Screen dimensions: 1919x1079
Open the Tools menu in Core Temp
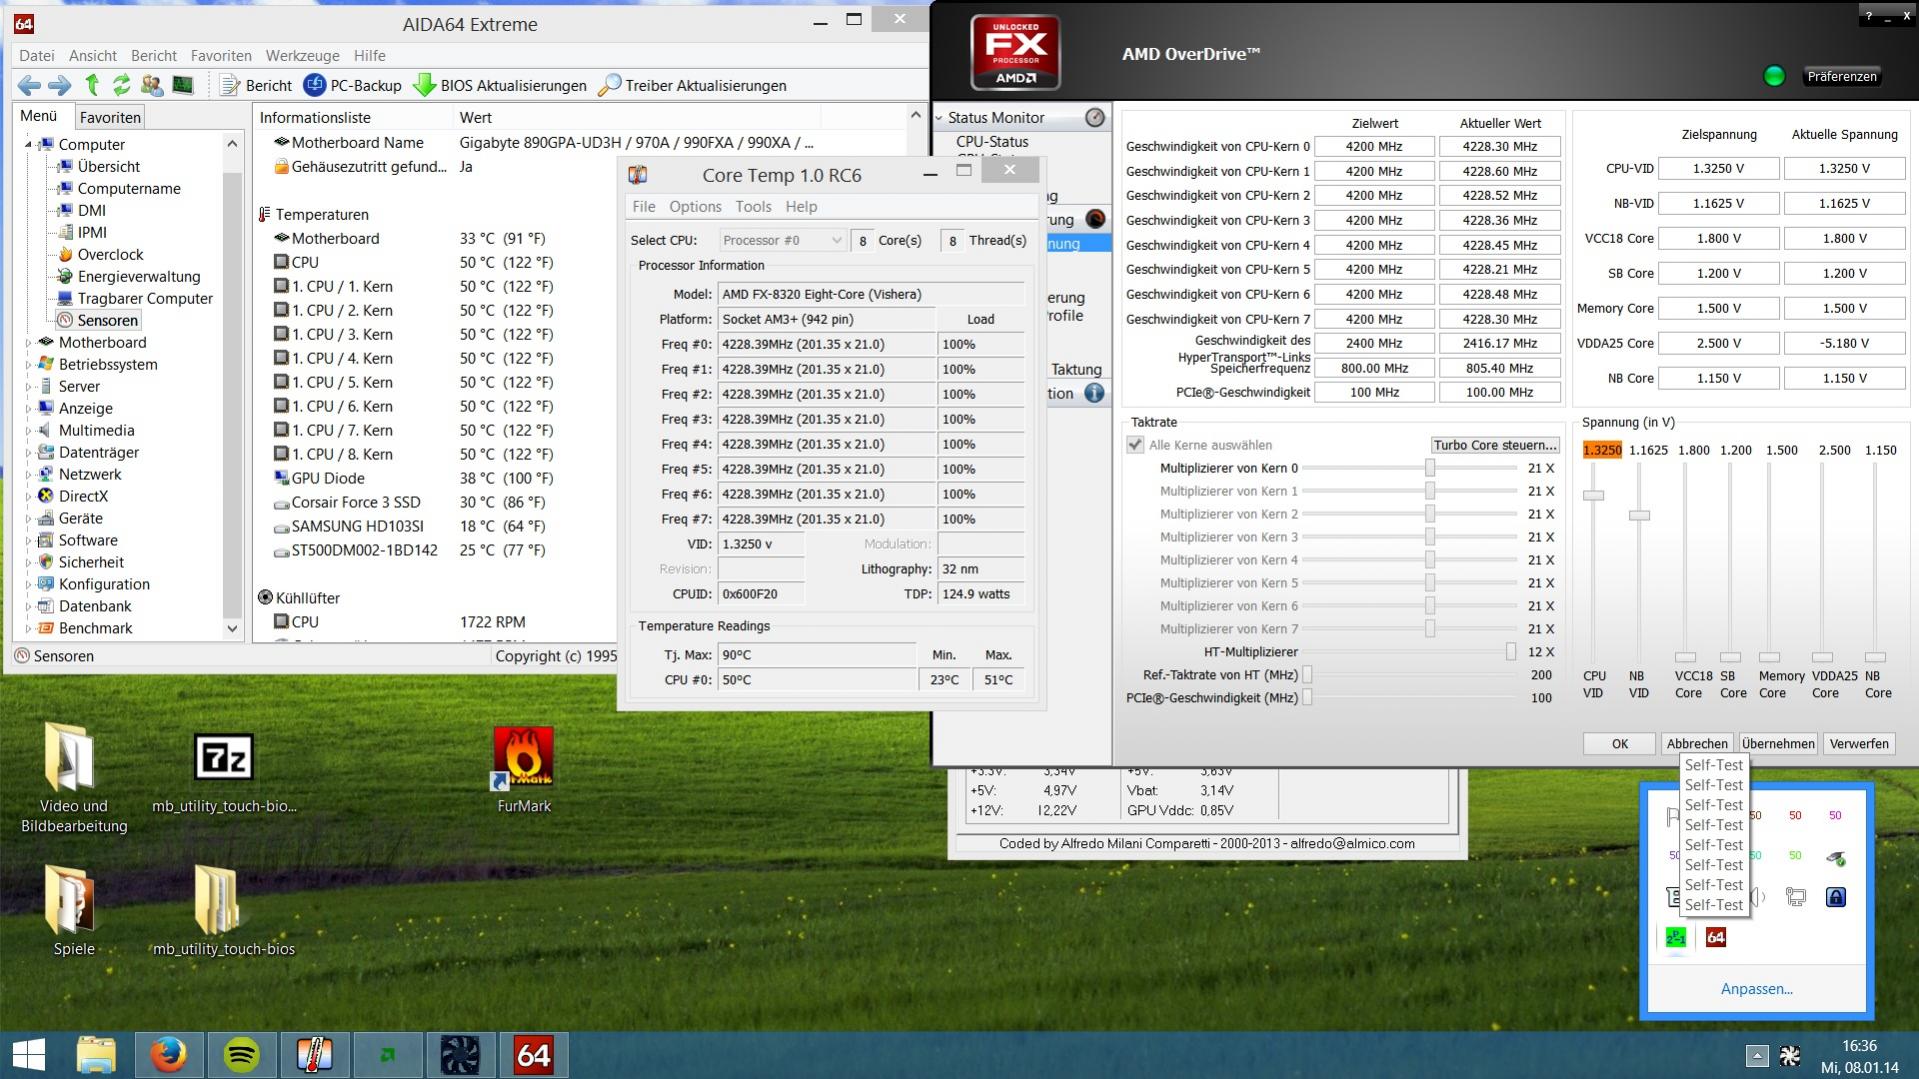point(753,207)
